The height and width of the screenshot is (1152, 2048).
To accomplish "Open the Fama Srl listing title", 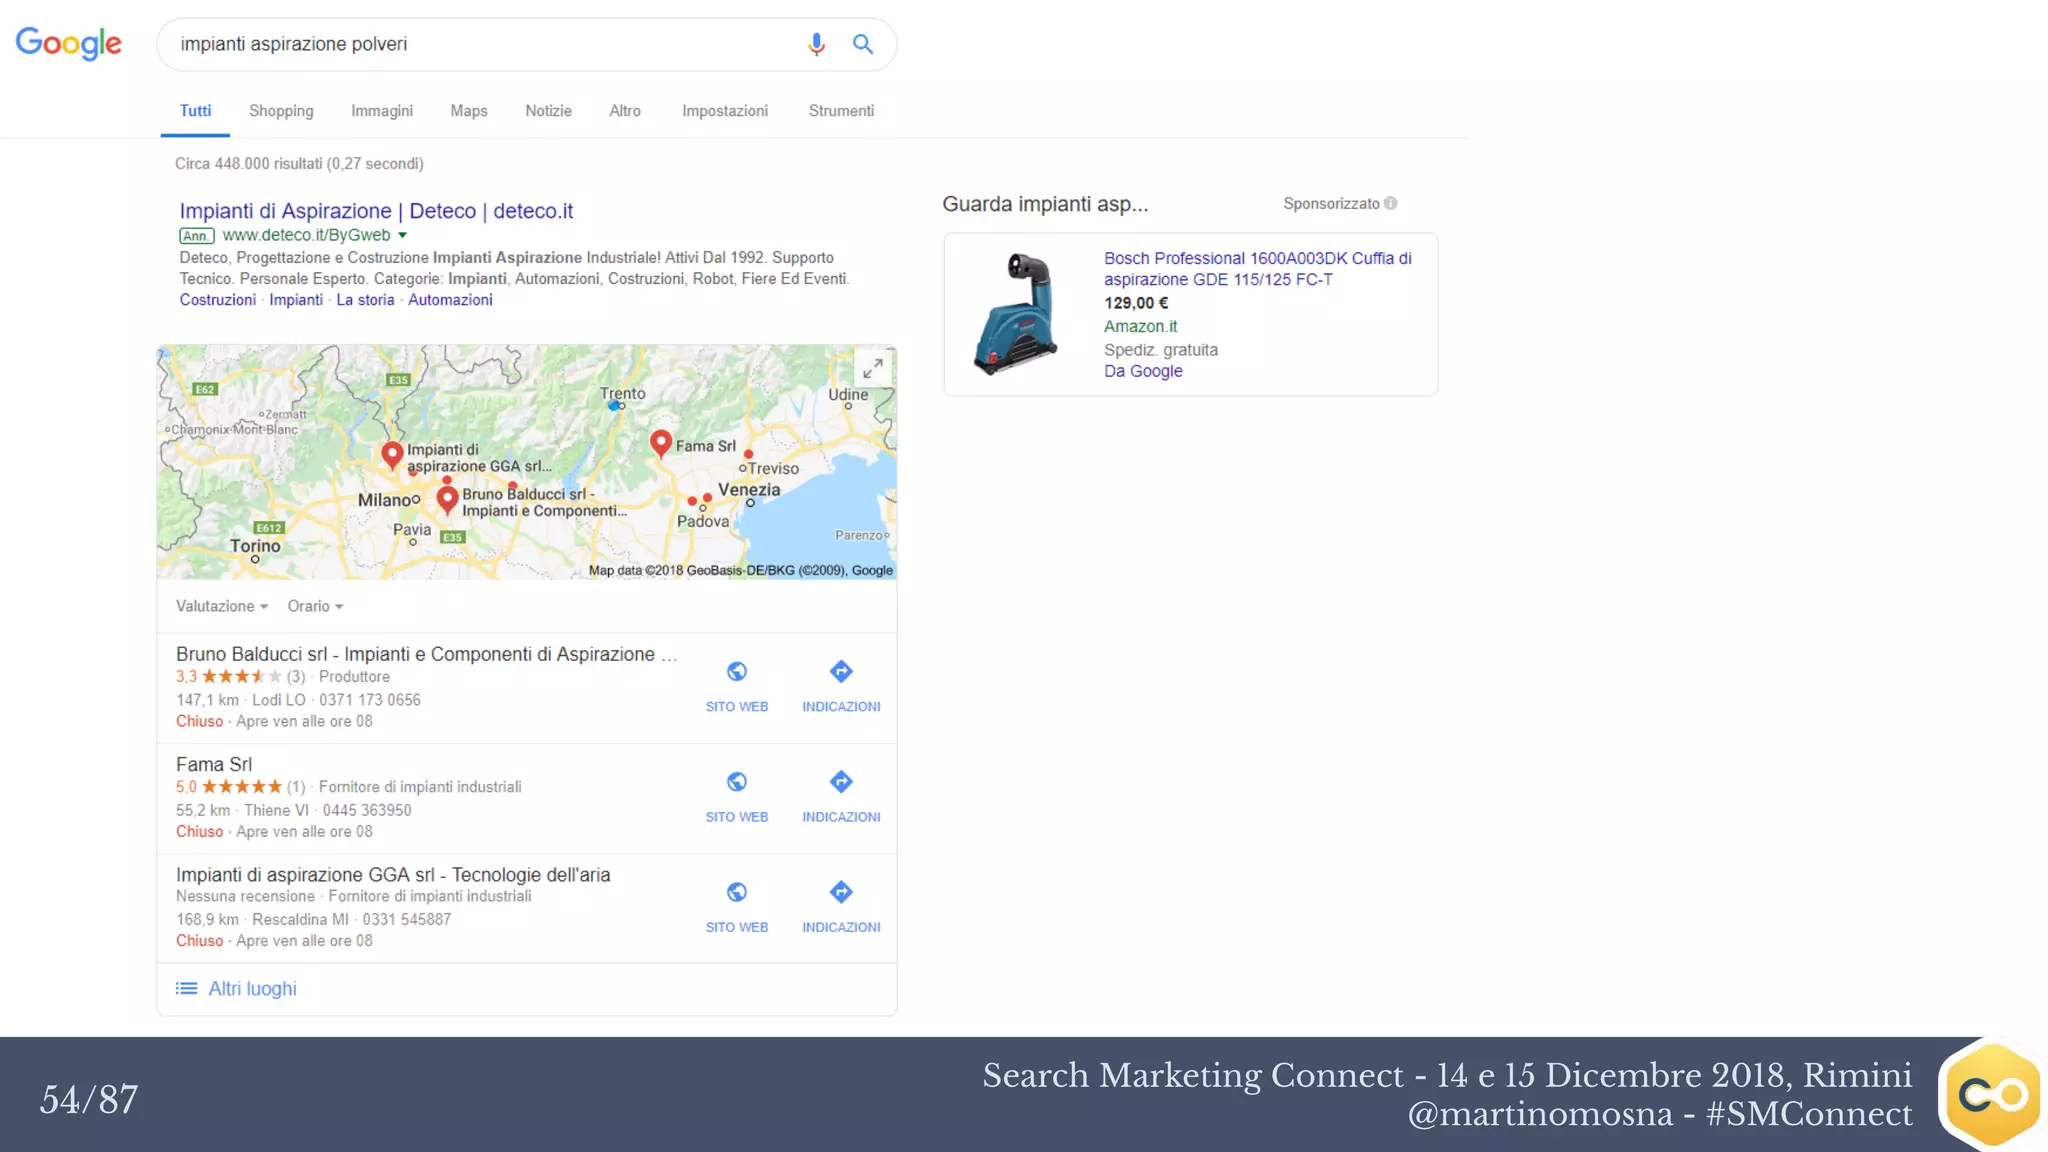I will (214, 764).
